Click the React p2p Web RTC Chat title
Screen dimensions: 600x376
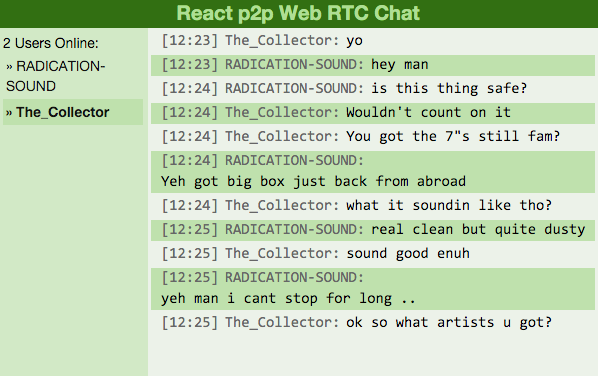coord(298,13)
